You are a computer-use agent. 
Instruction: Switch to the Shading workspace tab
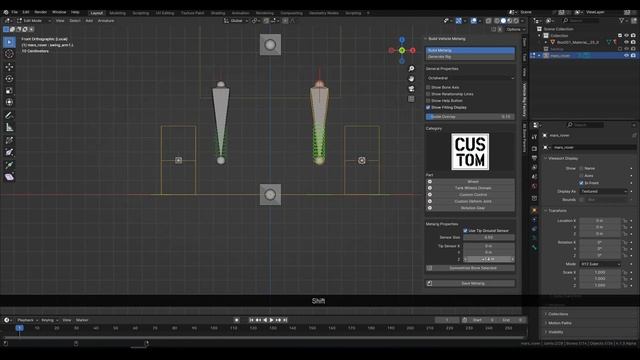pos(218,13)
